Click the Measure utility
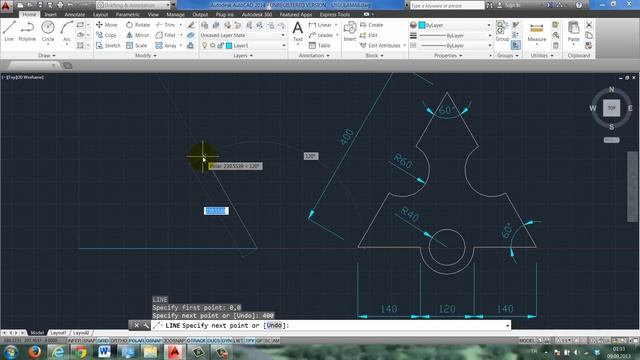Screen dimensions: 640x360 537,32
